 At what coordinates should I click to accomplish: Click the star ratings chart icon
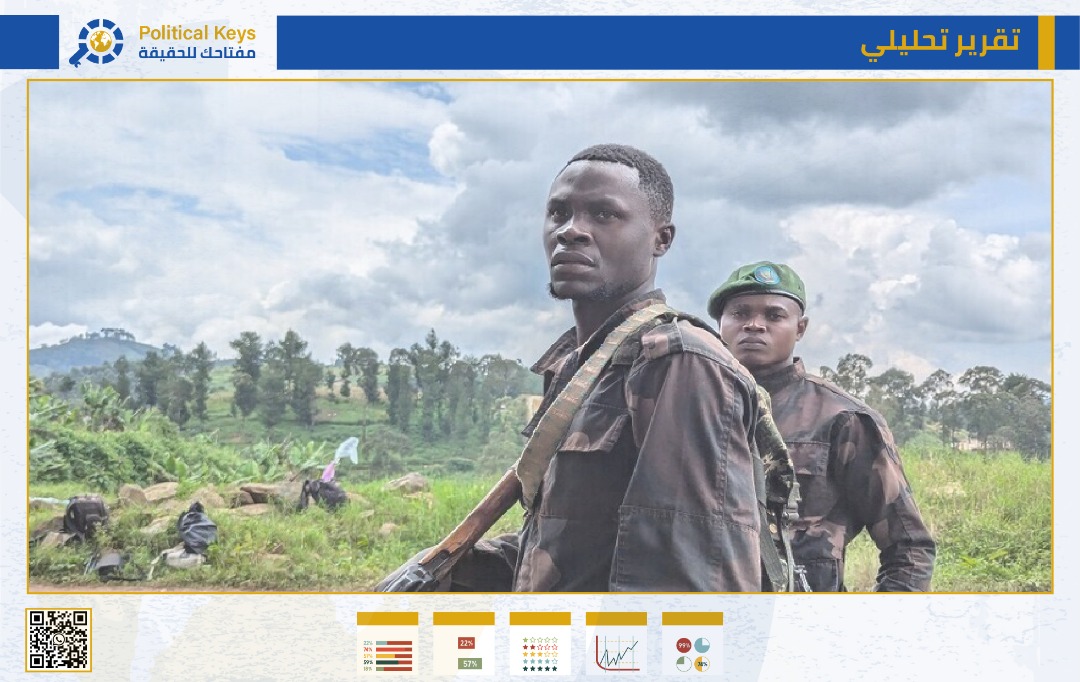tap(540, 644)
